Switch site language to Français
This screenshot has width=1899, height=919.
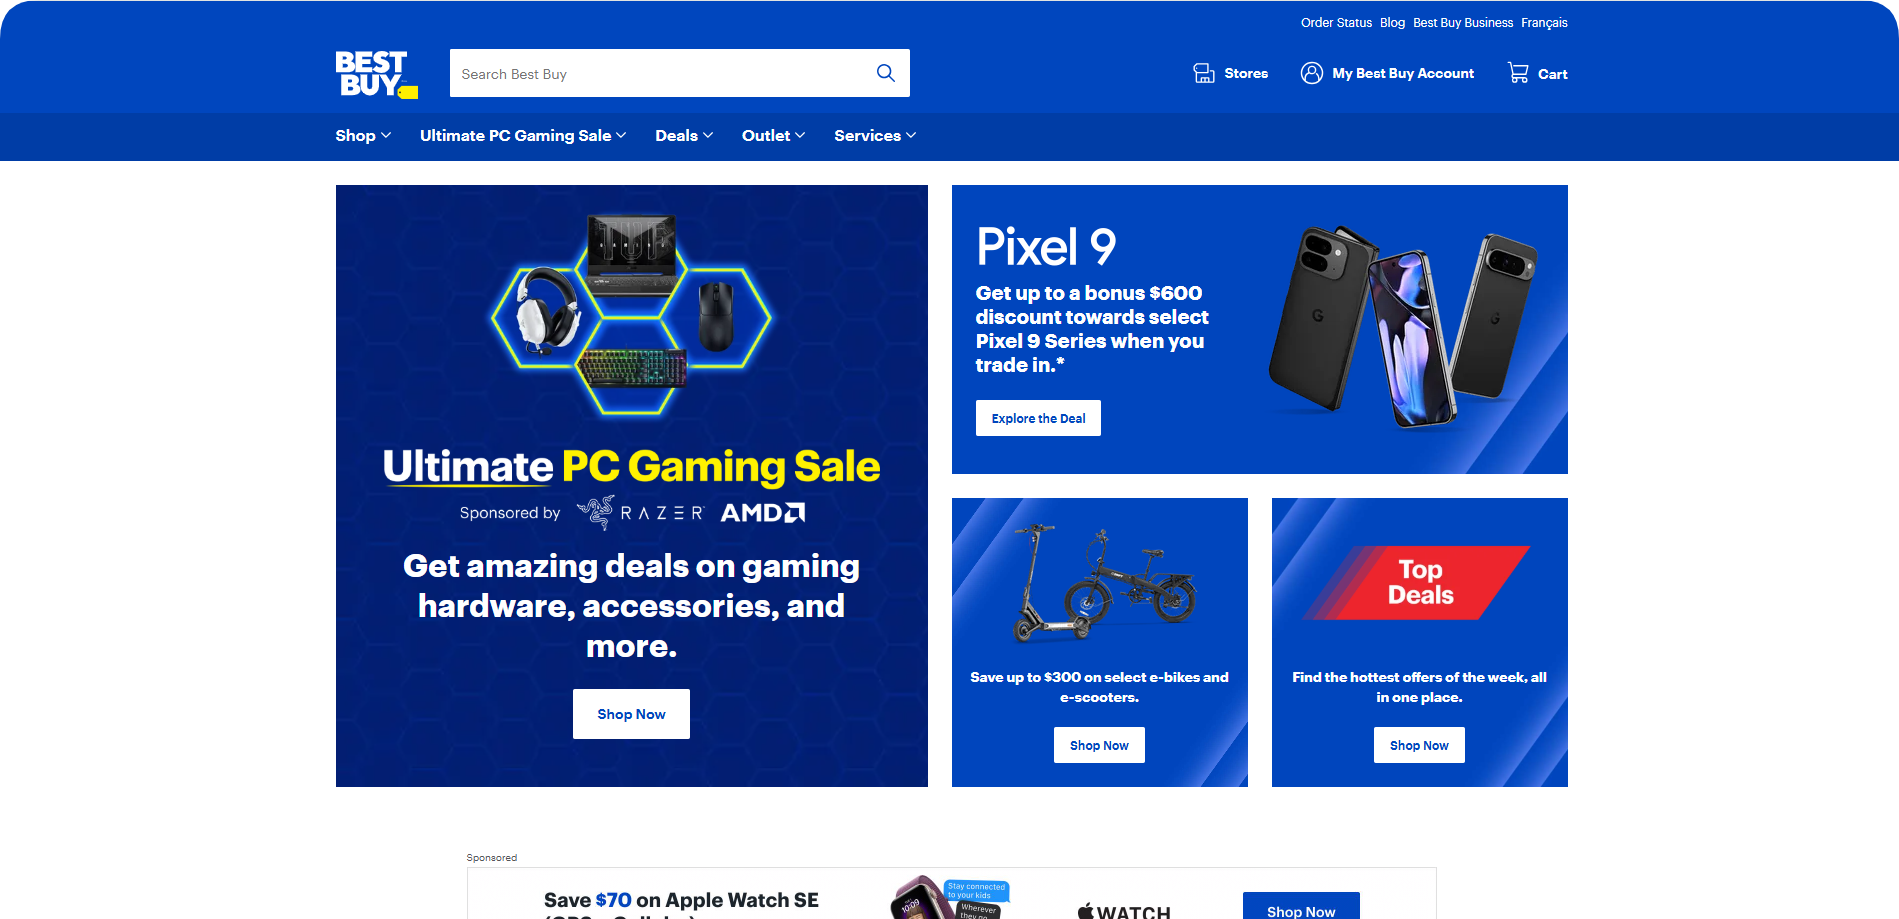[x=1544, y=23]
